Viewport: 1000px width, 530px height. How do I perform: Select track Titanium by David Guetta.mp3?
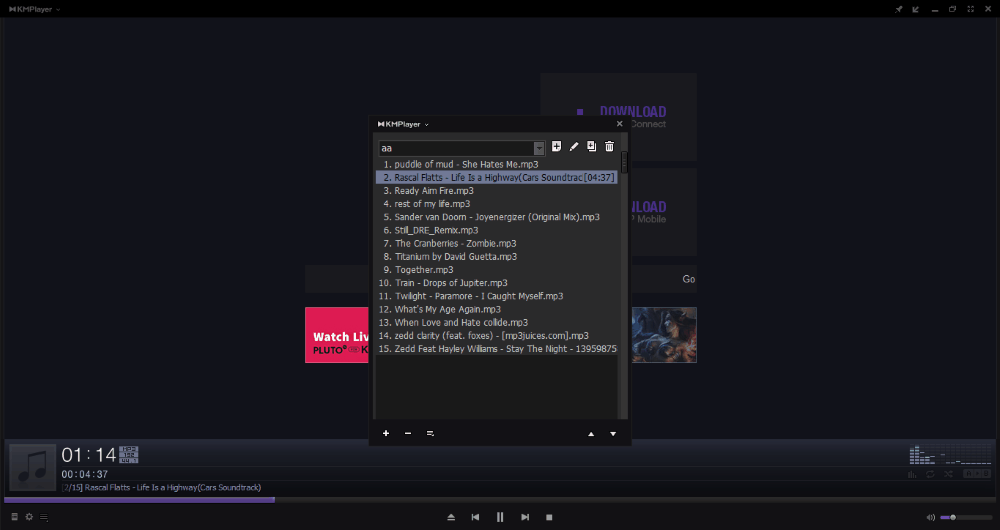coord(496,257)
